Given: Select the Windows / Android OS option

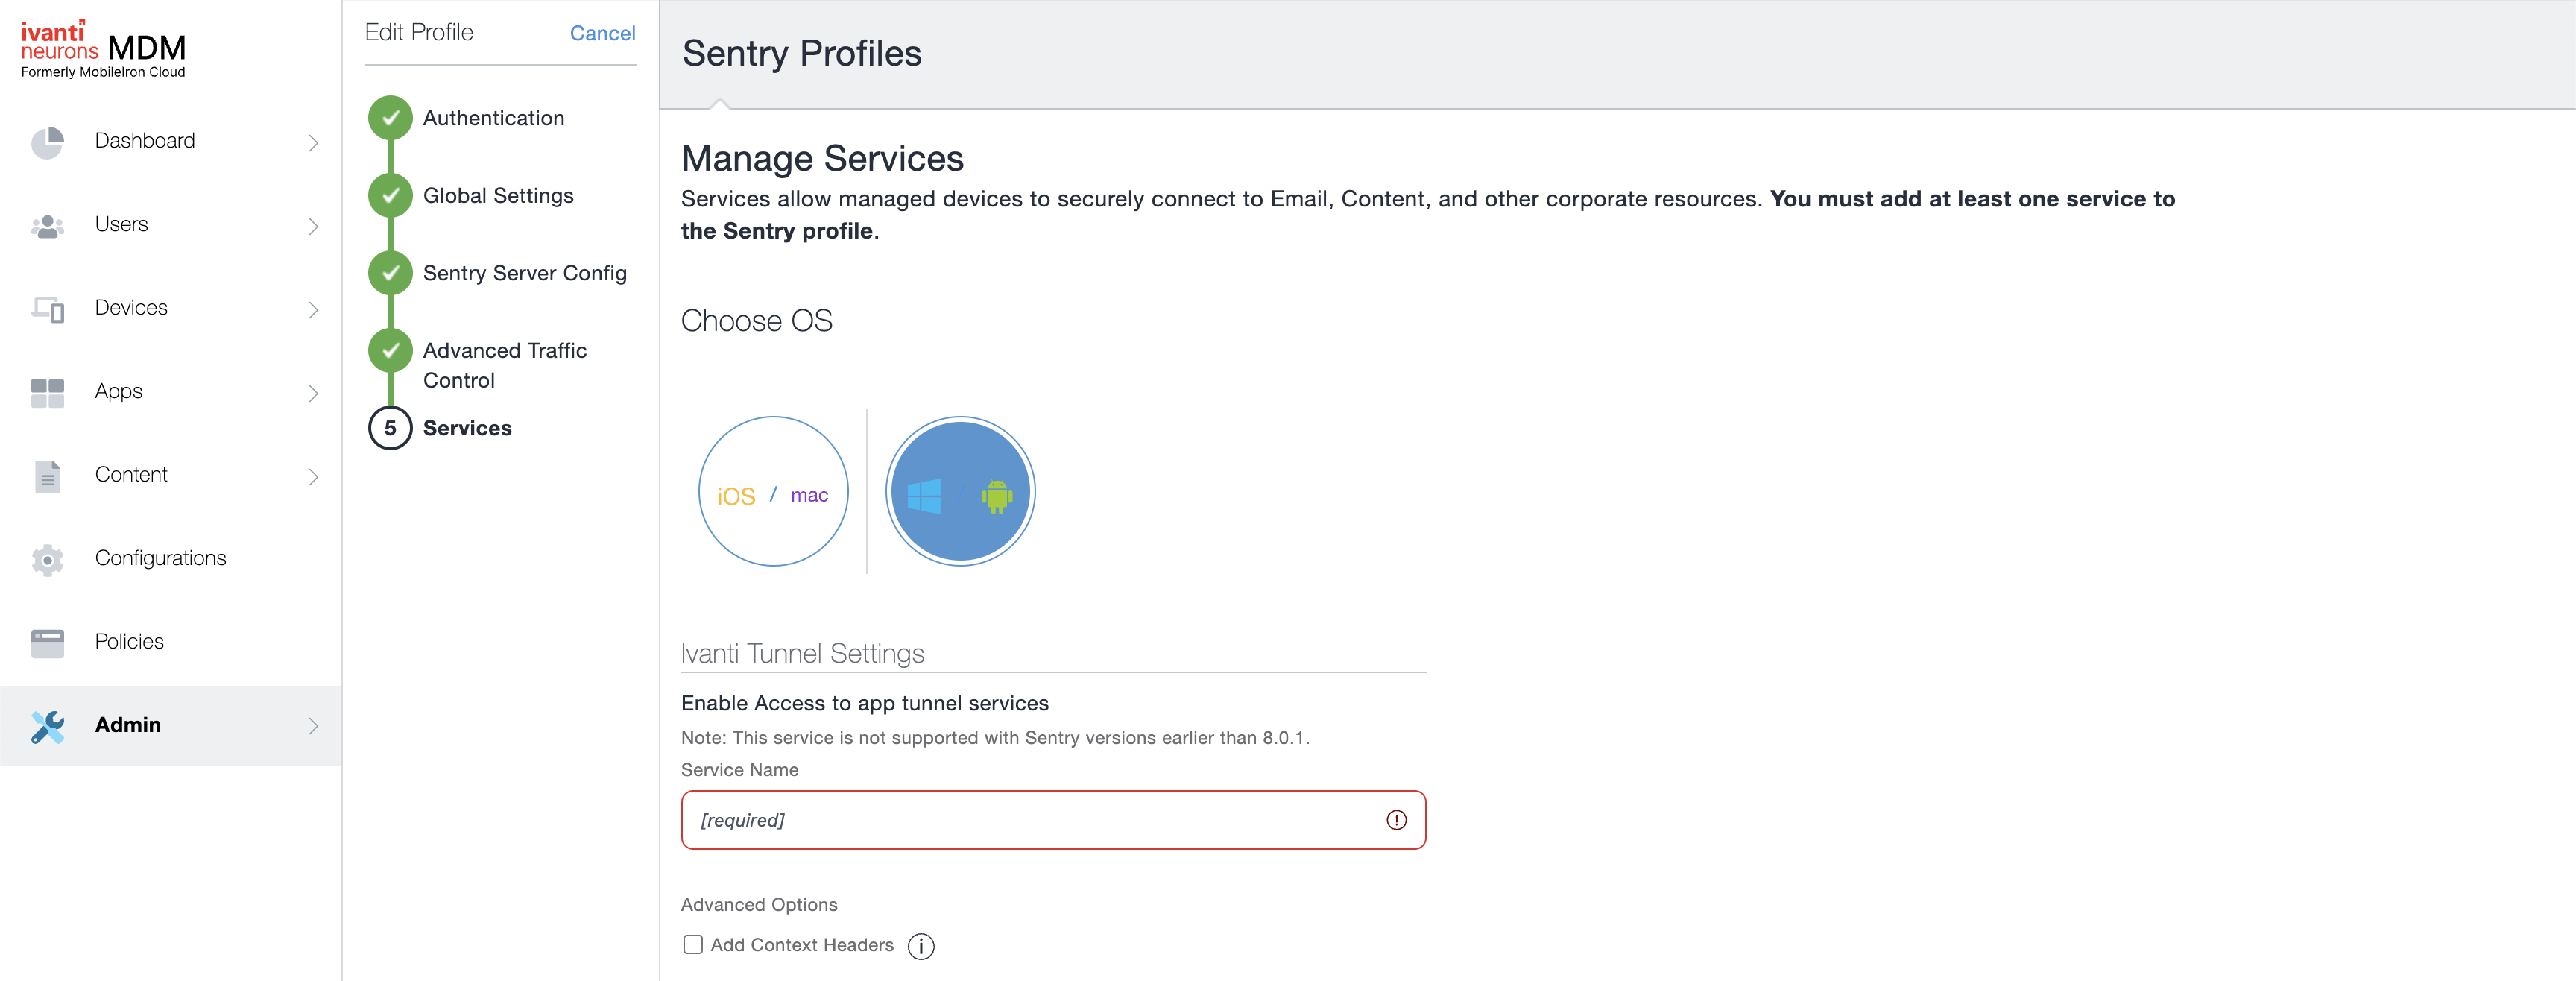Looking at the screenshot, I should click(x=960, y=492).
